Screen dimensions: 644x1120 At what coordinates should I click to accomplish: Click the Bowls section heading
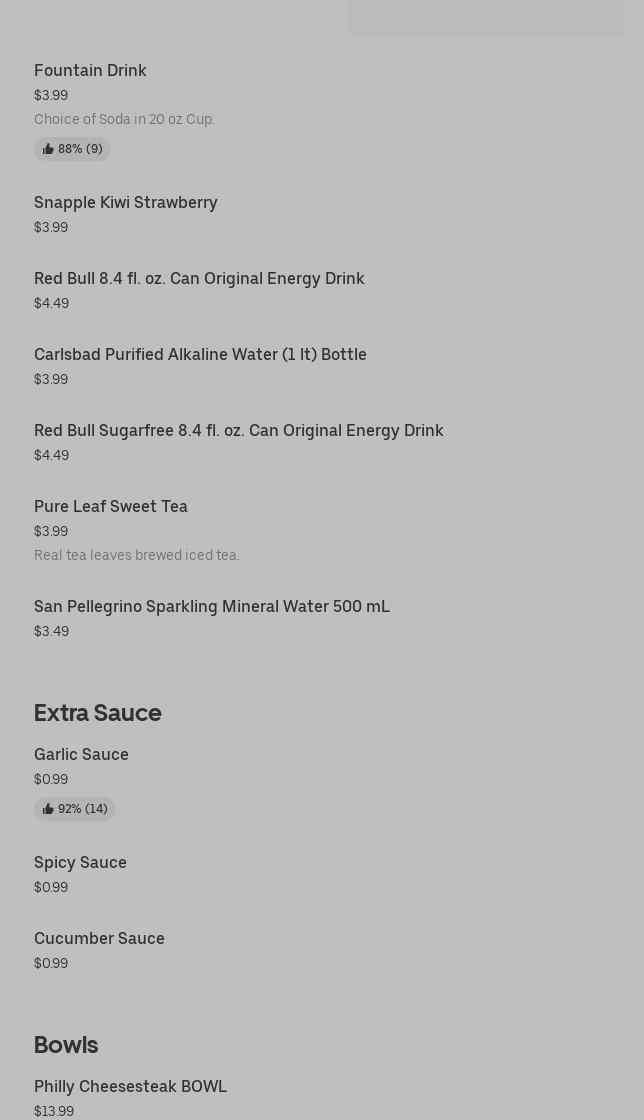click(66, 1044)
